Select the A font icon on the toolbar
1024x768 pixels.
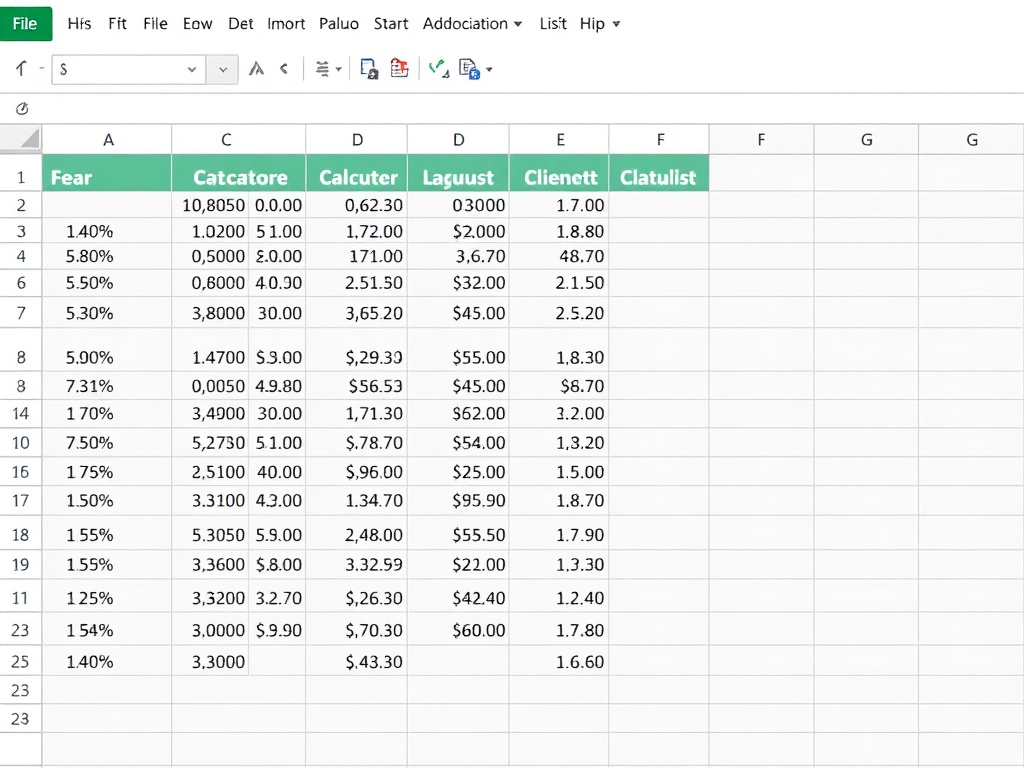point(256,68)
